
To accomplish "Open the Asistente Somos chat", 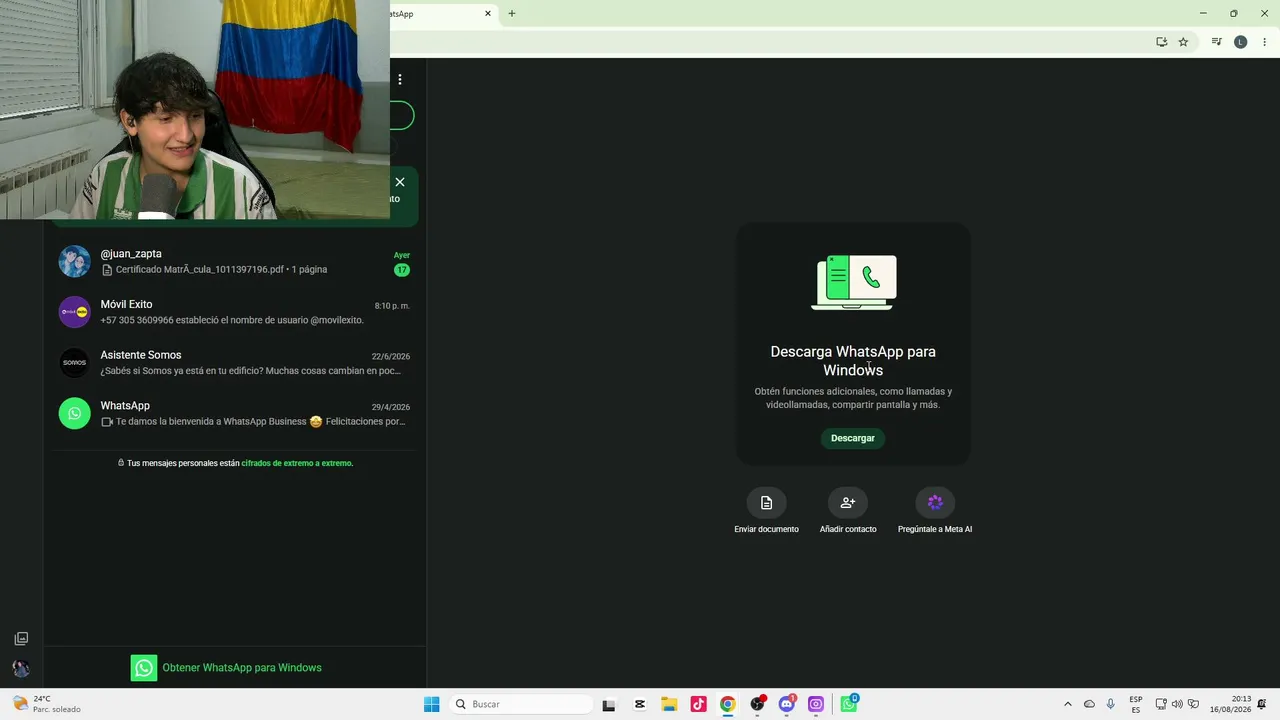I will 235,363.
